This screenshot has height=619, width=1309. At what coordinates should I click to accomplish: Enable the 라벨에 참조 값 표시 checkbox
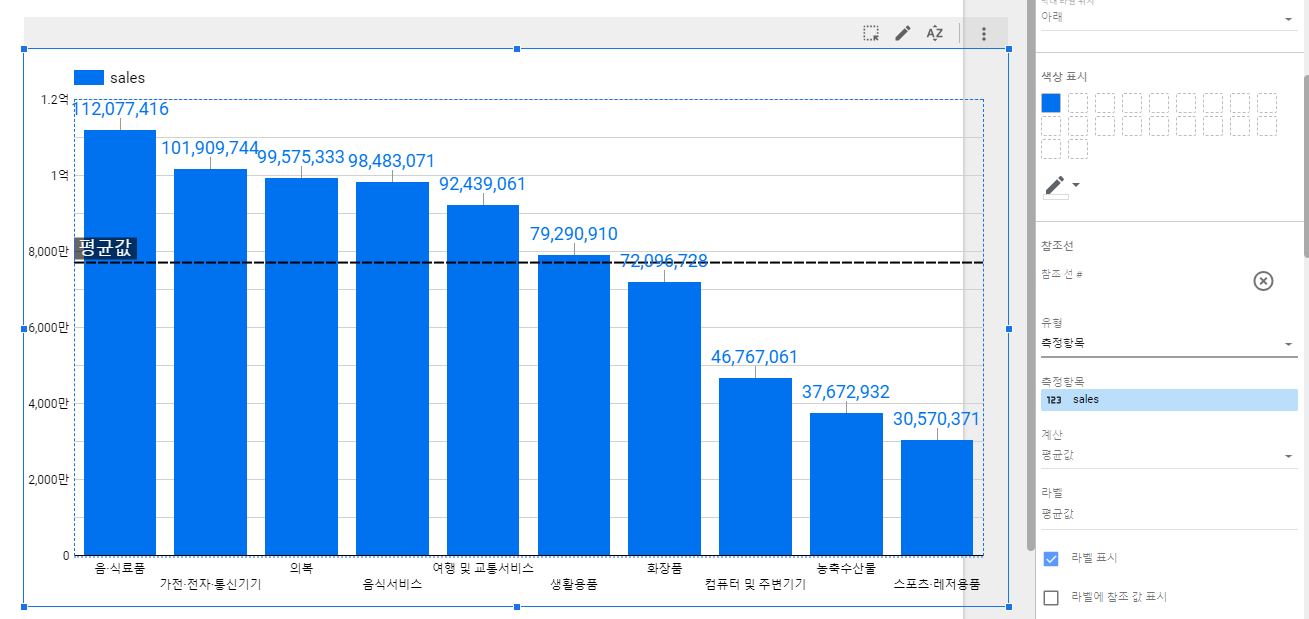coord(1051,598)
